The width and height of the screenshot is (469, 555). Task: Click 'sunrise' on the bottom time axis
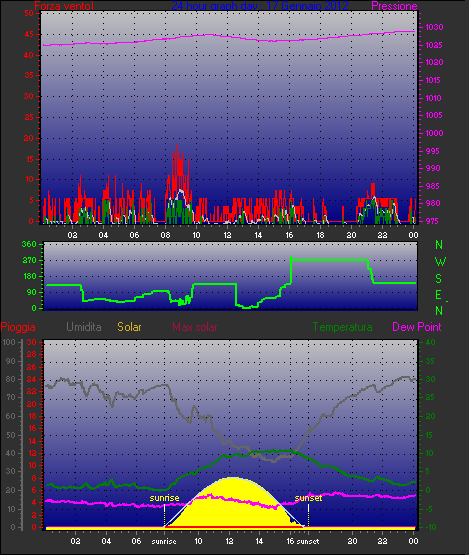(x=164, y=542)
